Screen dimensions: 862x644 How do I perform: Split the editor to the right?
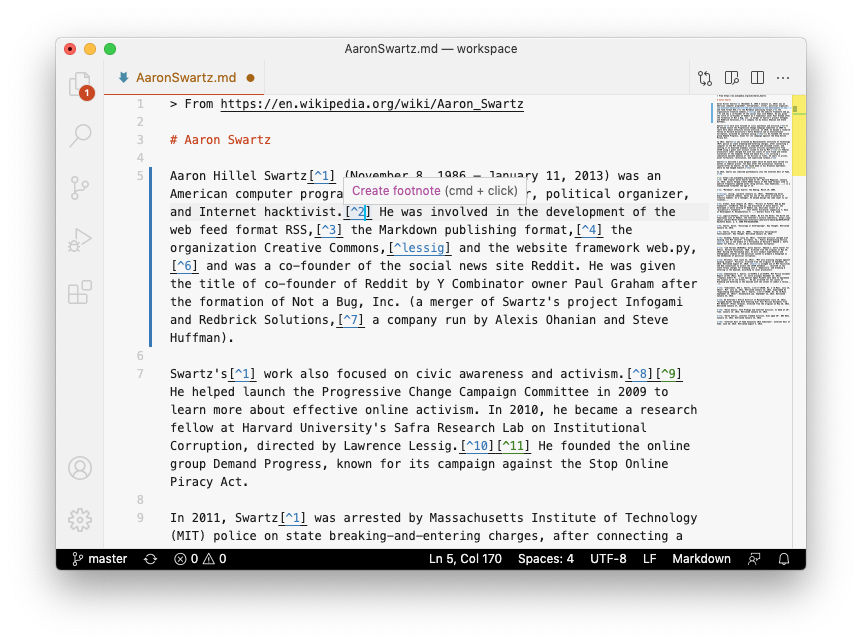click(758, 78)
